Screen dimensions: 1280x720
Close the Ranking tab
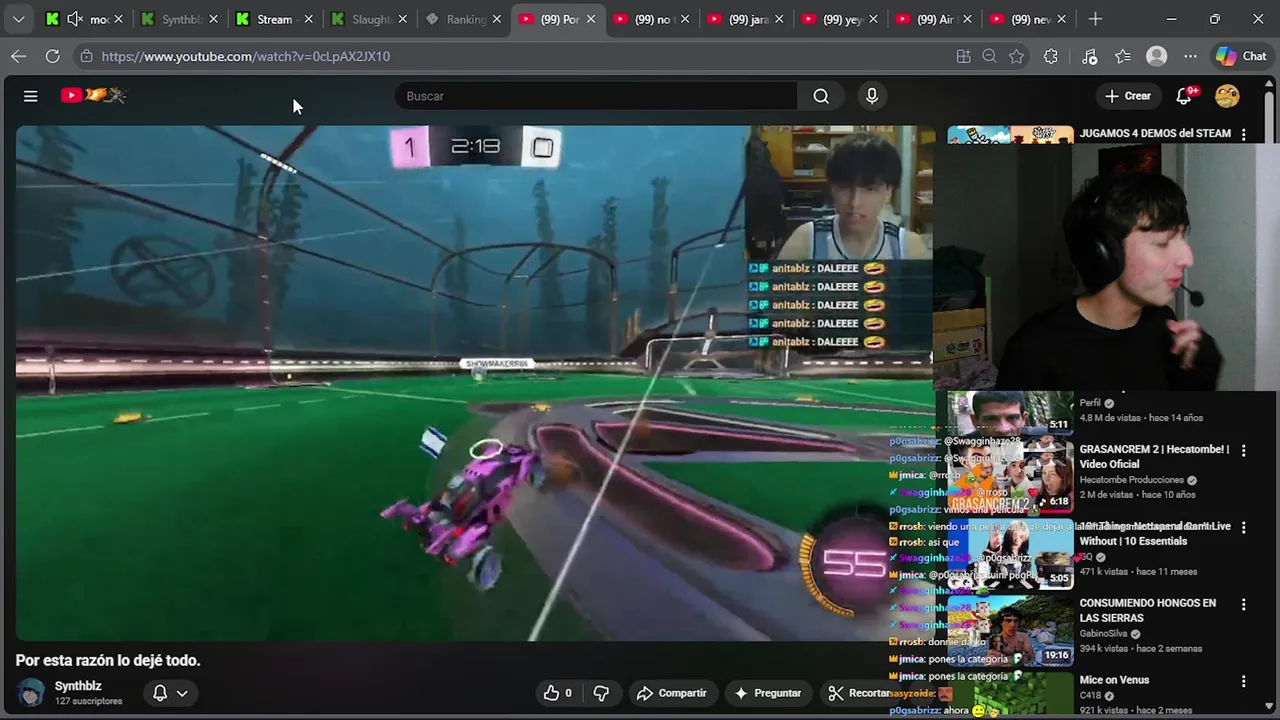(496, 19)
